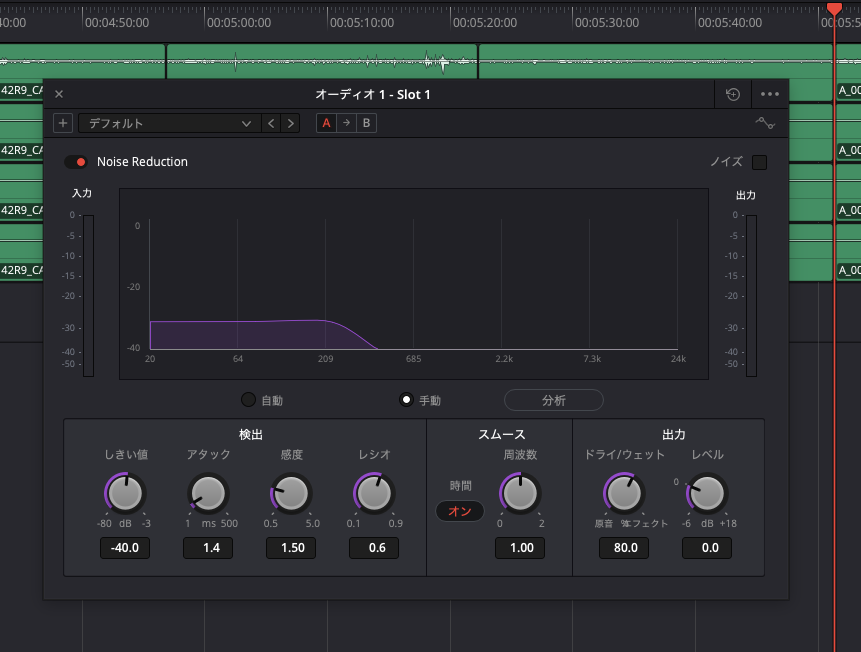Click the ドライ/ウェット value field 80.0
The height and width of the screenshot is (652, 861).
click(x=624, y=548)
